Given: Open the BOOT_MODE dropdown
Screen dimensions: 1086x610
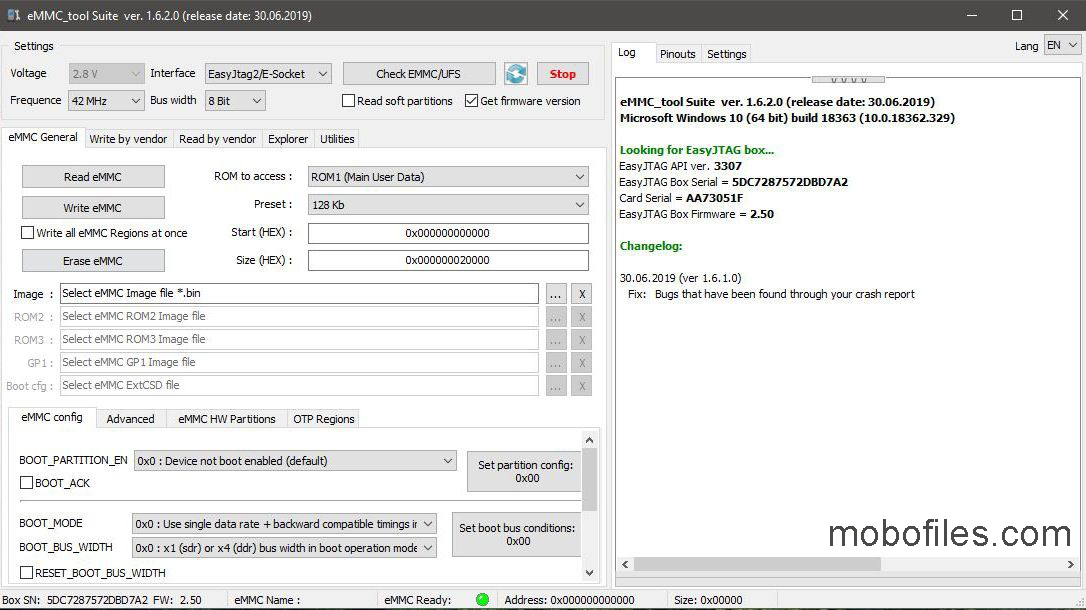Looking at the screenshot, I should pos(284,524).
